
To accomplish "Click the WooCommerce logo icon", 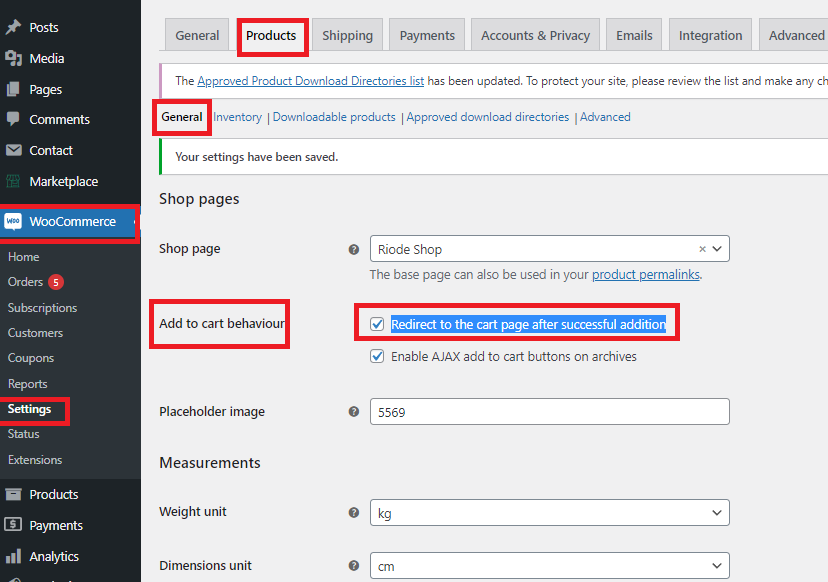I will 13,221.
